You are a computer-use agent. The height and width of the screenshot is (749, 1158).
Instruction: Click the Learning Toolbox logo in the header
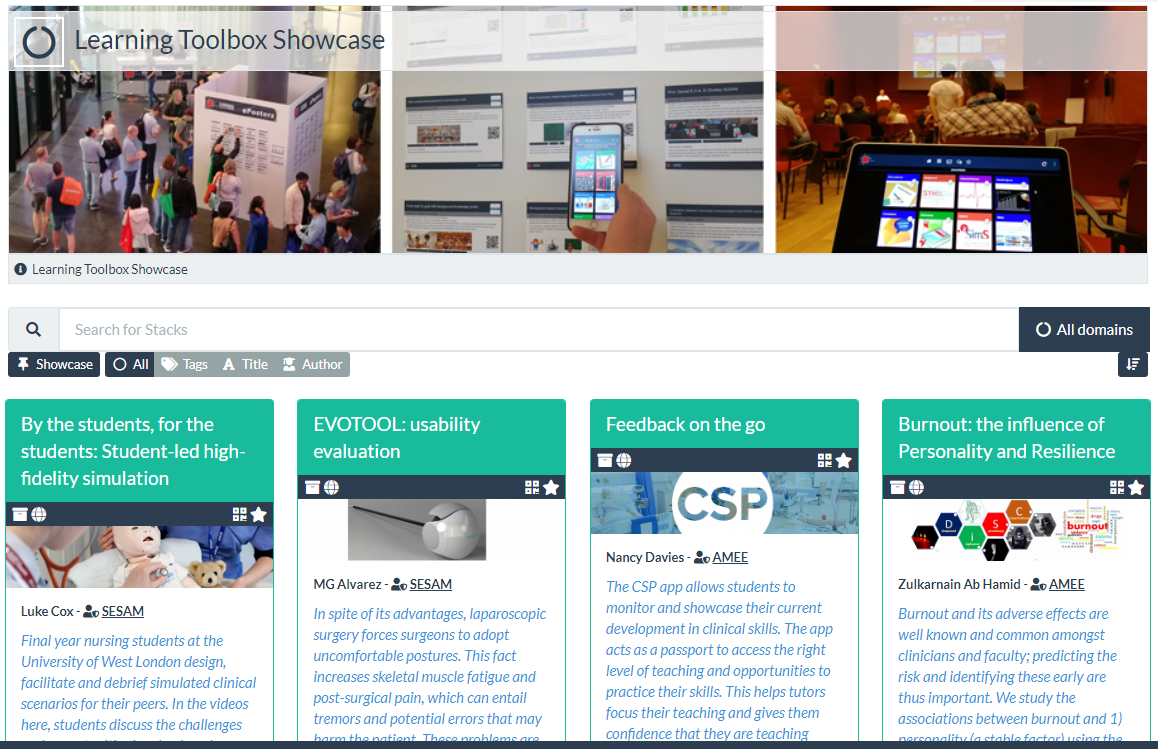38,40
